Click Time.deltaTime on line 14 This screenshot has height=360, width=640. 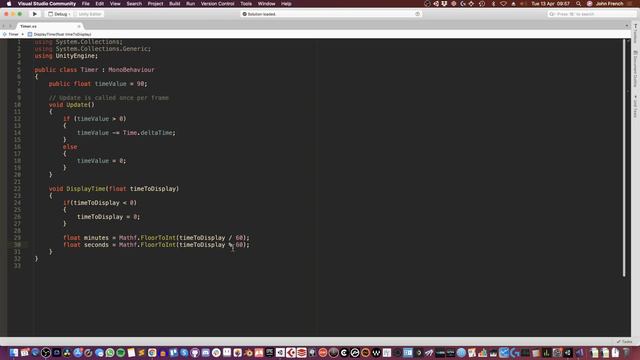148,133
